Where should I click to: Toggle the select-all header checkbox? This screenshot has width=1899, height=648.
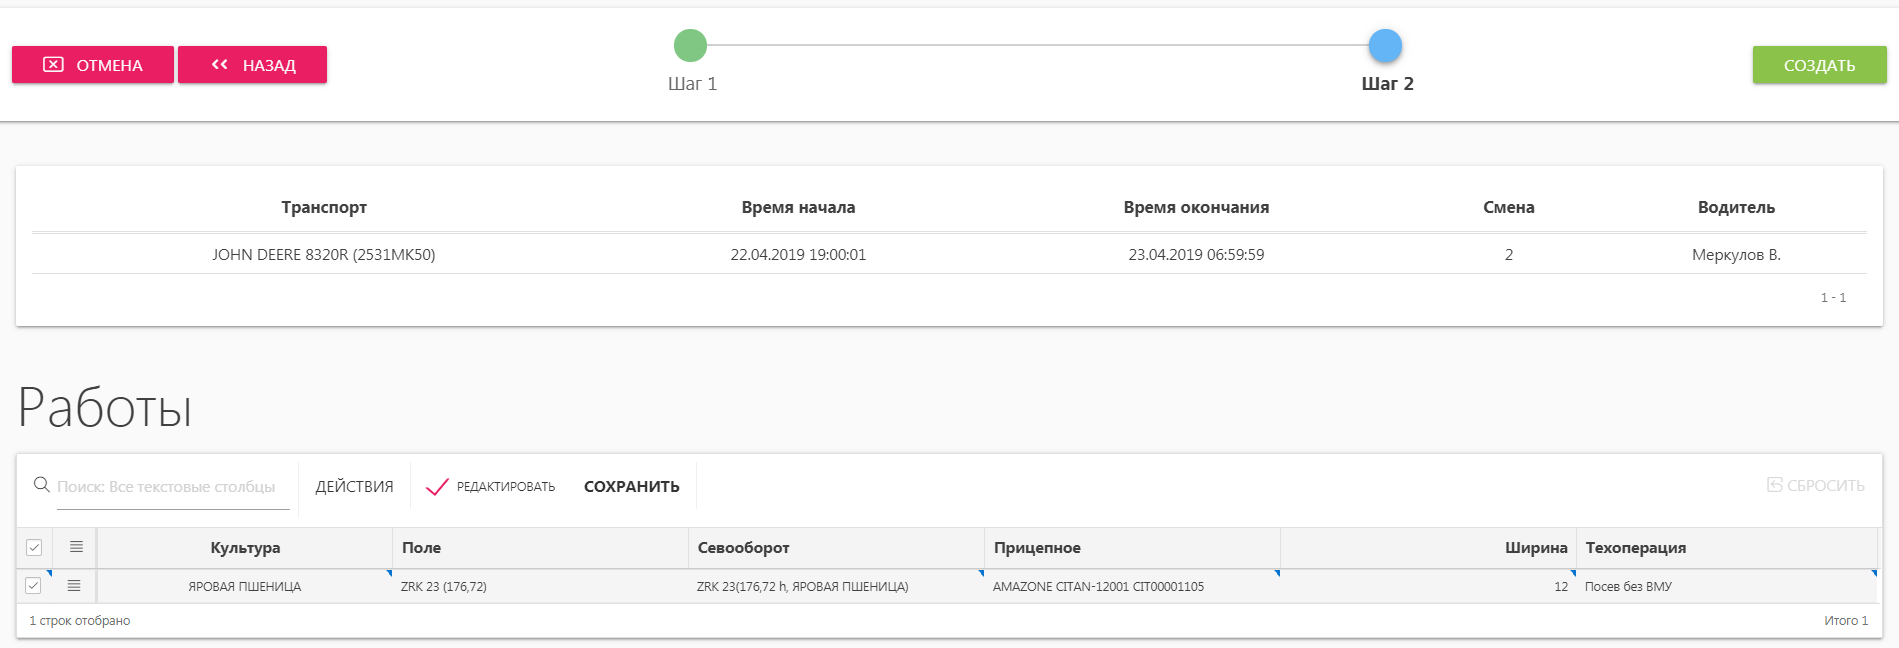coord(34,547)
